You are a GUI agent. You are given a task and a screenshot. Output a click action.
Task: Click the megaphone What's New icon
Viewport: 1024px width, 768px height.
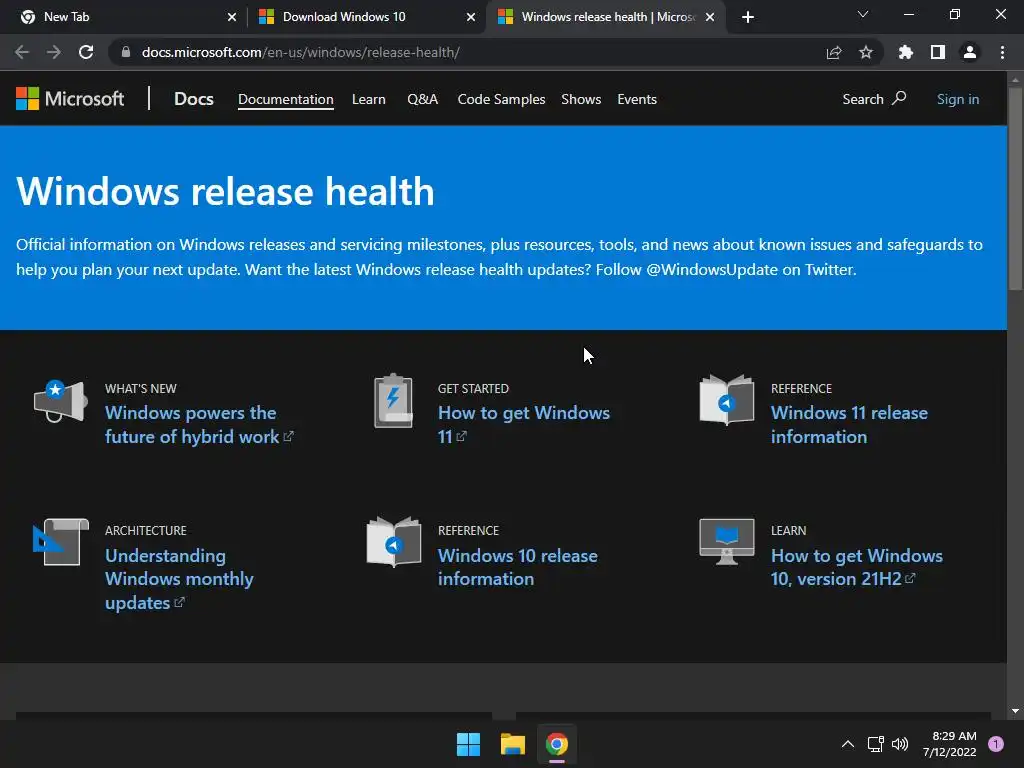tap(61, 401)
